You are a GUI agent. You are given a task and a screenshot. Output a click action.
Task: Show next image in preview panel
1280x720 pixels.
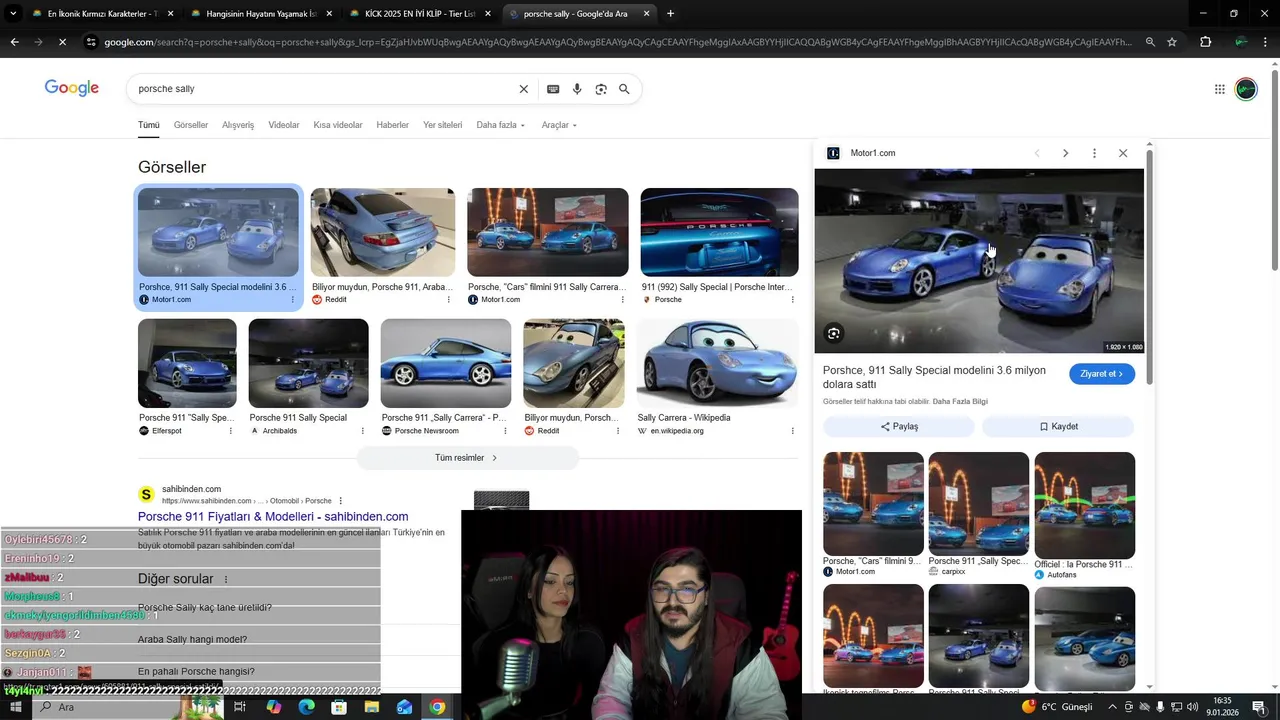pyautogui.click(x=1065, y=153)
